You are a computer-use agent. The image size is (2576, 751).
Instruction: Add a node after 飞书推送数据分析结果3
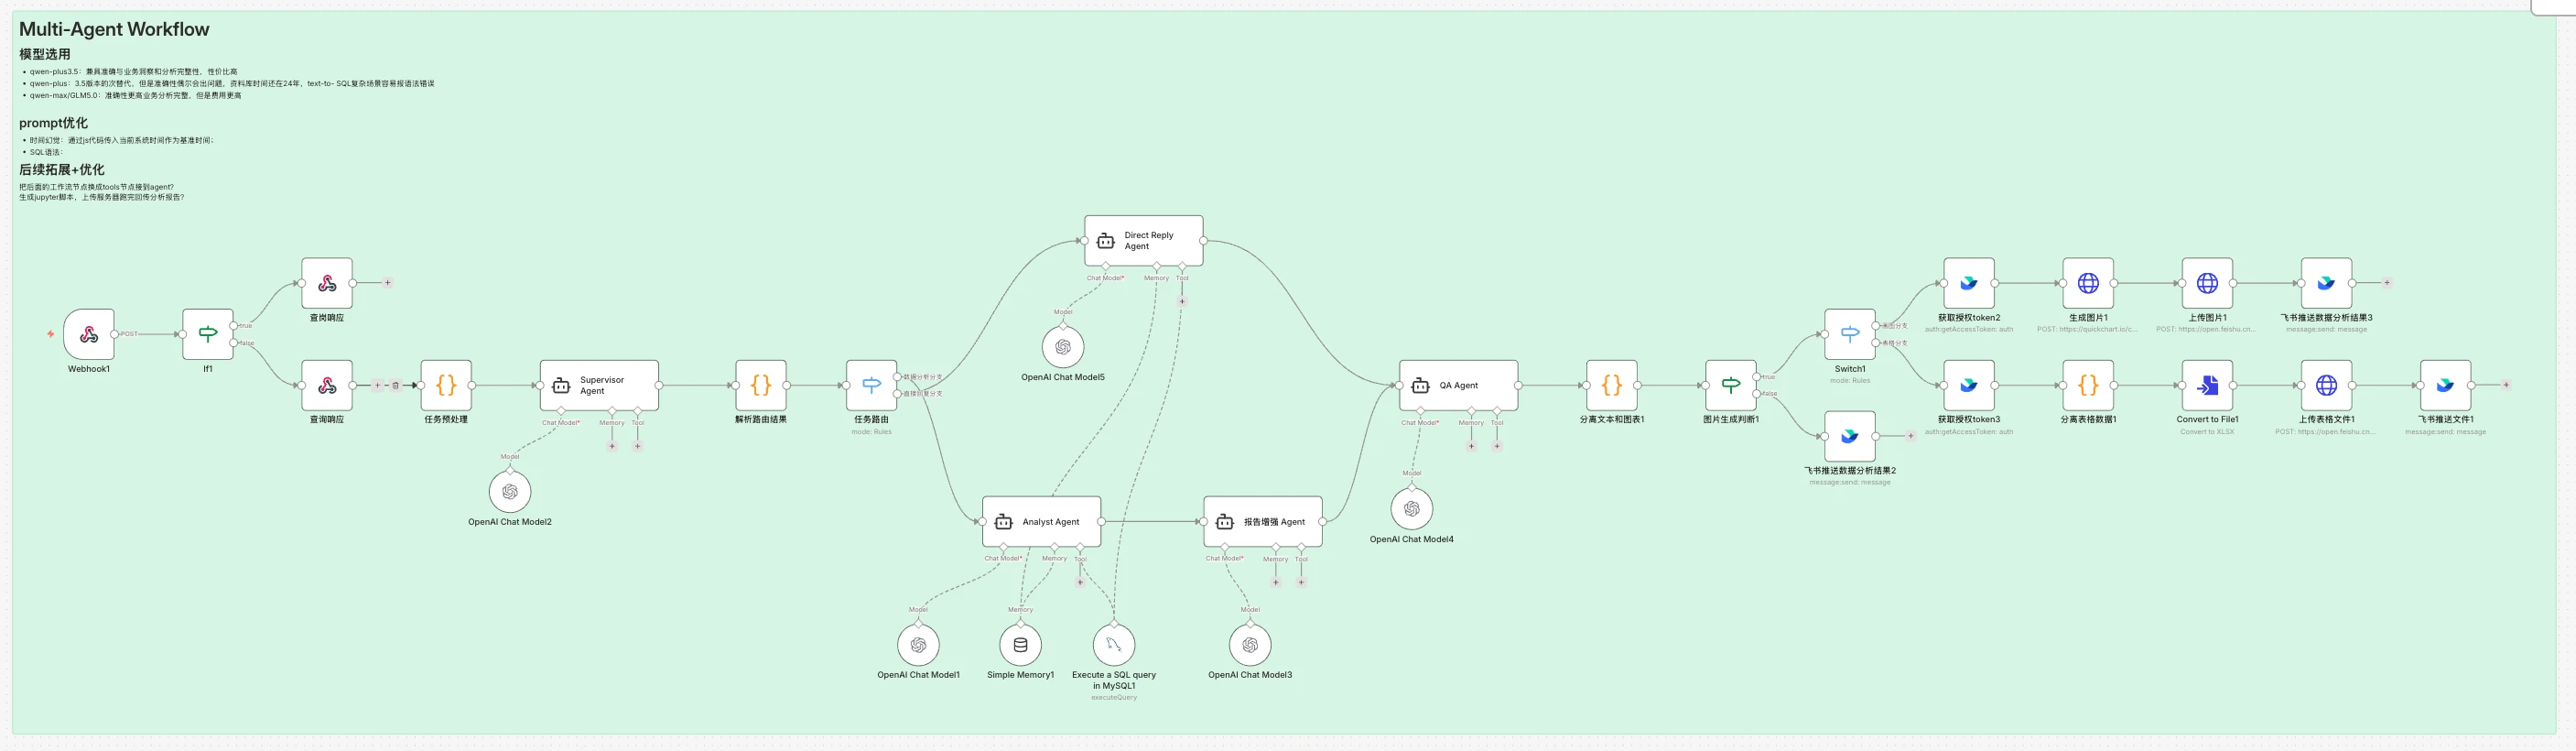tap(2387, 283)
